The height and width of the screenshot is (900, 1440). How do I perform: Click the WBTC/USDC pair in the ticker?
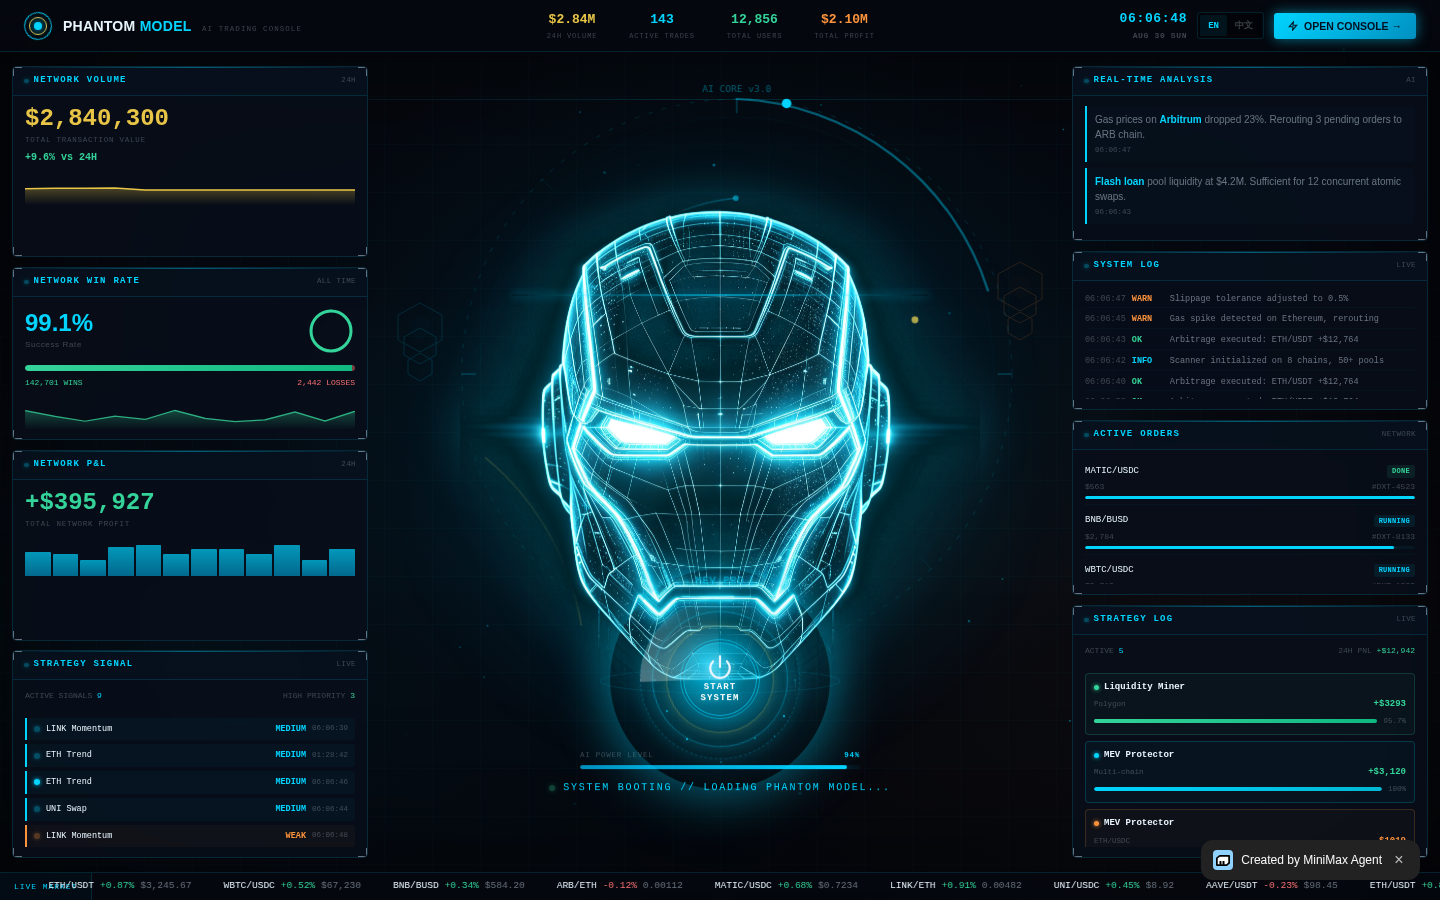pos(249,886)
